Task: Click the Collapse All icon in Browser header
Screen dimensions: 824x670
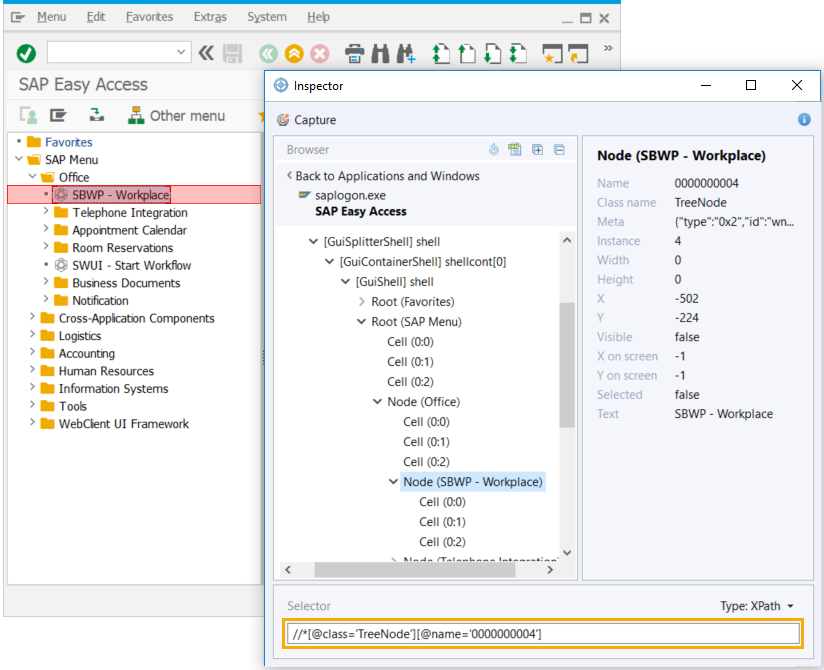Action: coord(559,150)
